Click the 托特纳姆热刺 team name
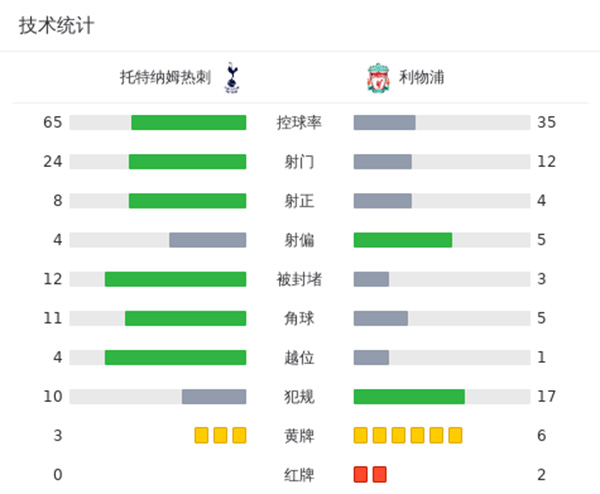Viewport: 600px width, 494px height. pyautogui.click(x=165, y=78)
